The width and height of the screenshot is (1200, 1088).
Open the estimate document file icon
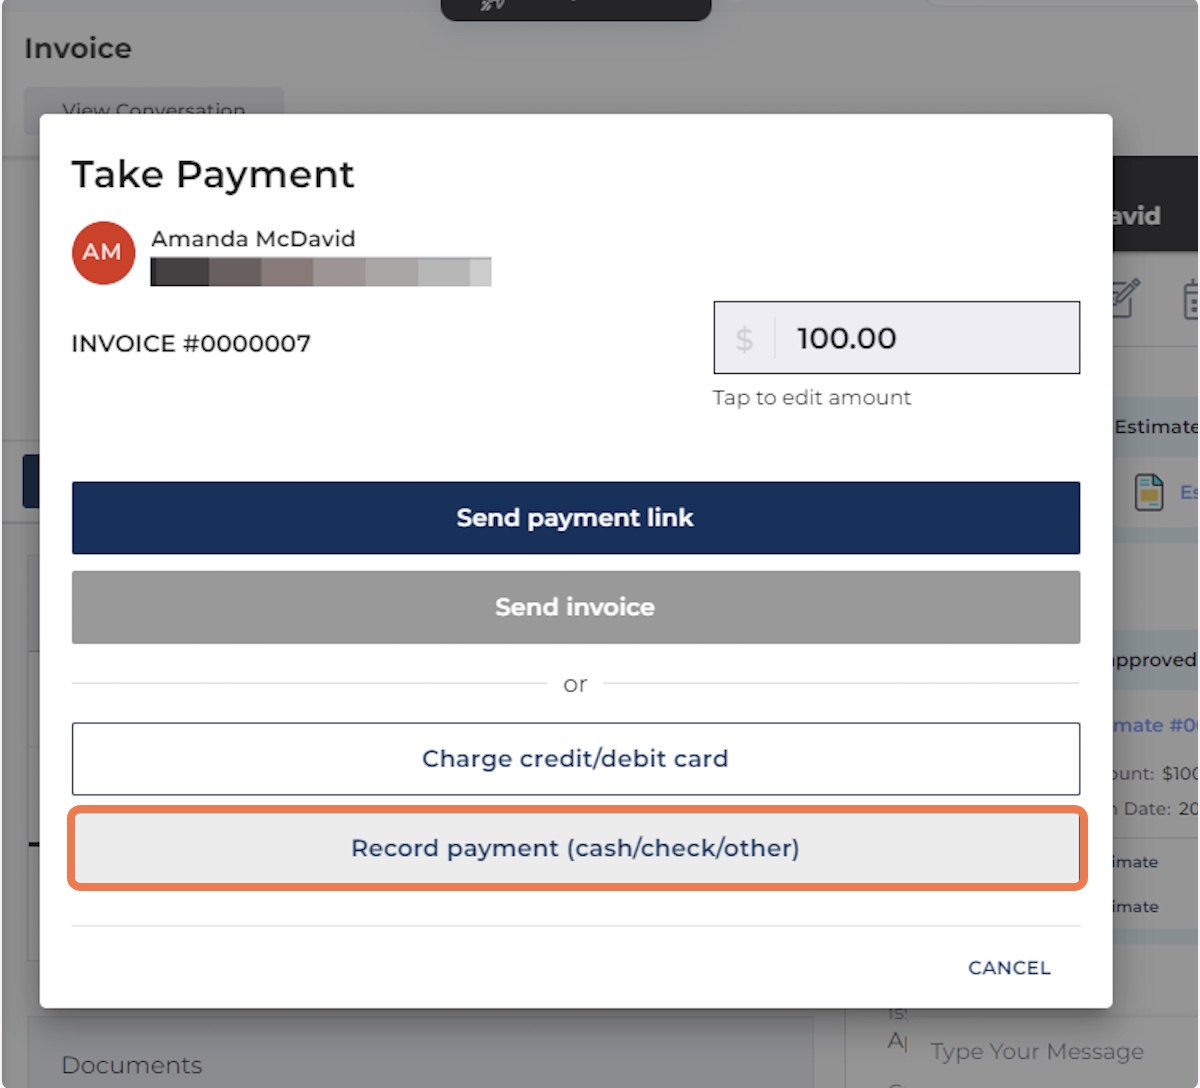pyautogui.click(x=1149, y=492)
